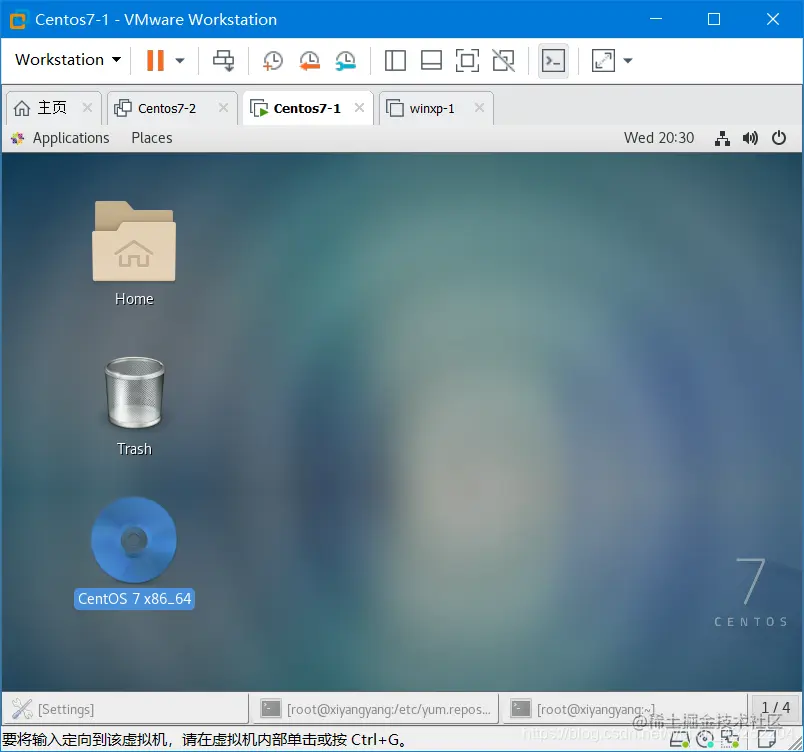Open the Workstation menu

68,60
